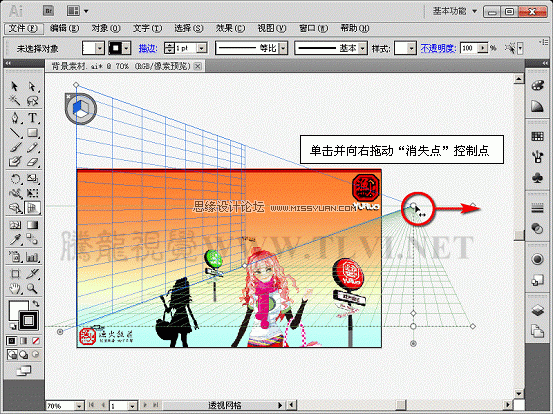The image size is (553, 414).
Task: Select the Column Graph tool
Action: point(32,257)
